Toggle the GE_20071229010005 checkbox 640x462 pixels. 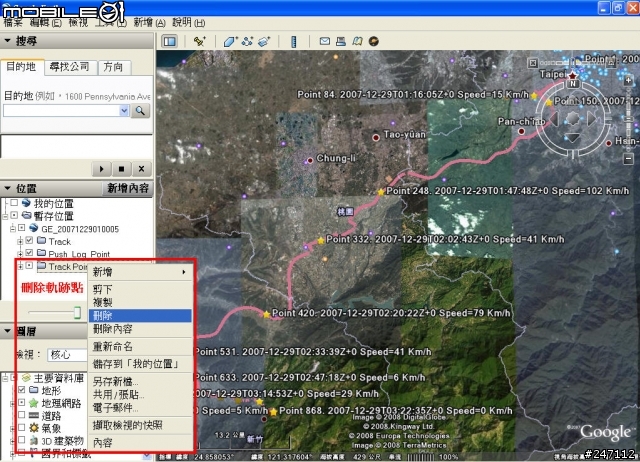pyautogui.click(x=22, y=228)
